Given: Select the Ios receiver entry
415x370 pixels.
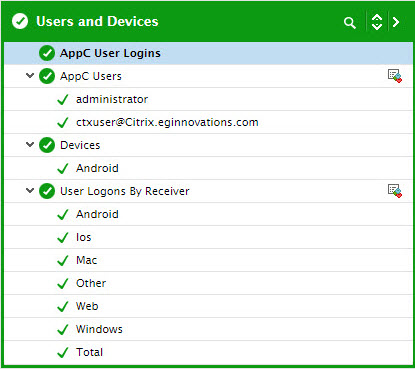Looking at the screenshot, I should pos(83,237).
